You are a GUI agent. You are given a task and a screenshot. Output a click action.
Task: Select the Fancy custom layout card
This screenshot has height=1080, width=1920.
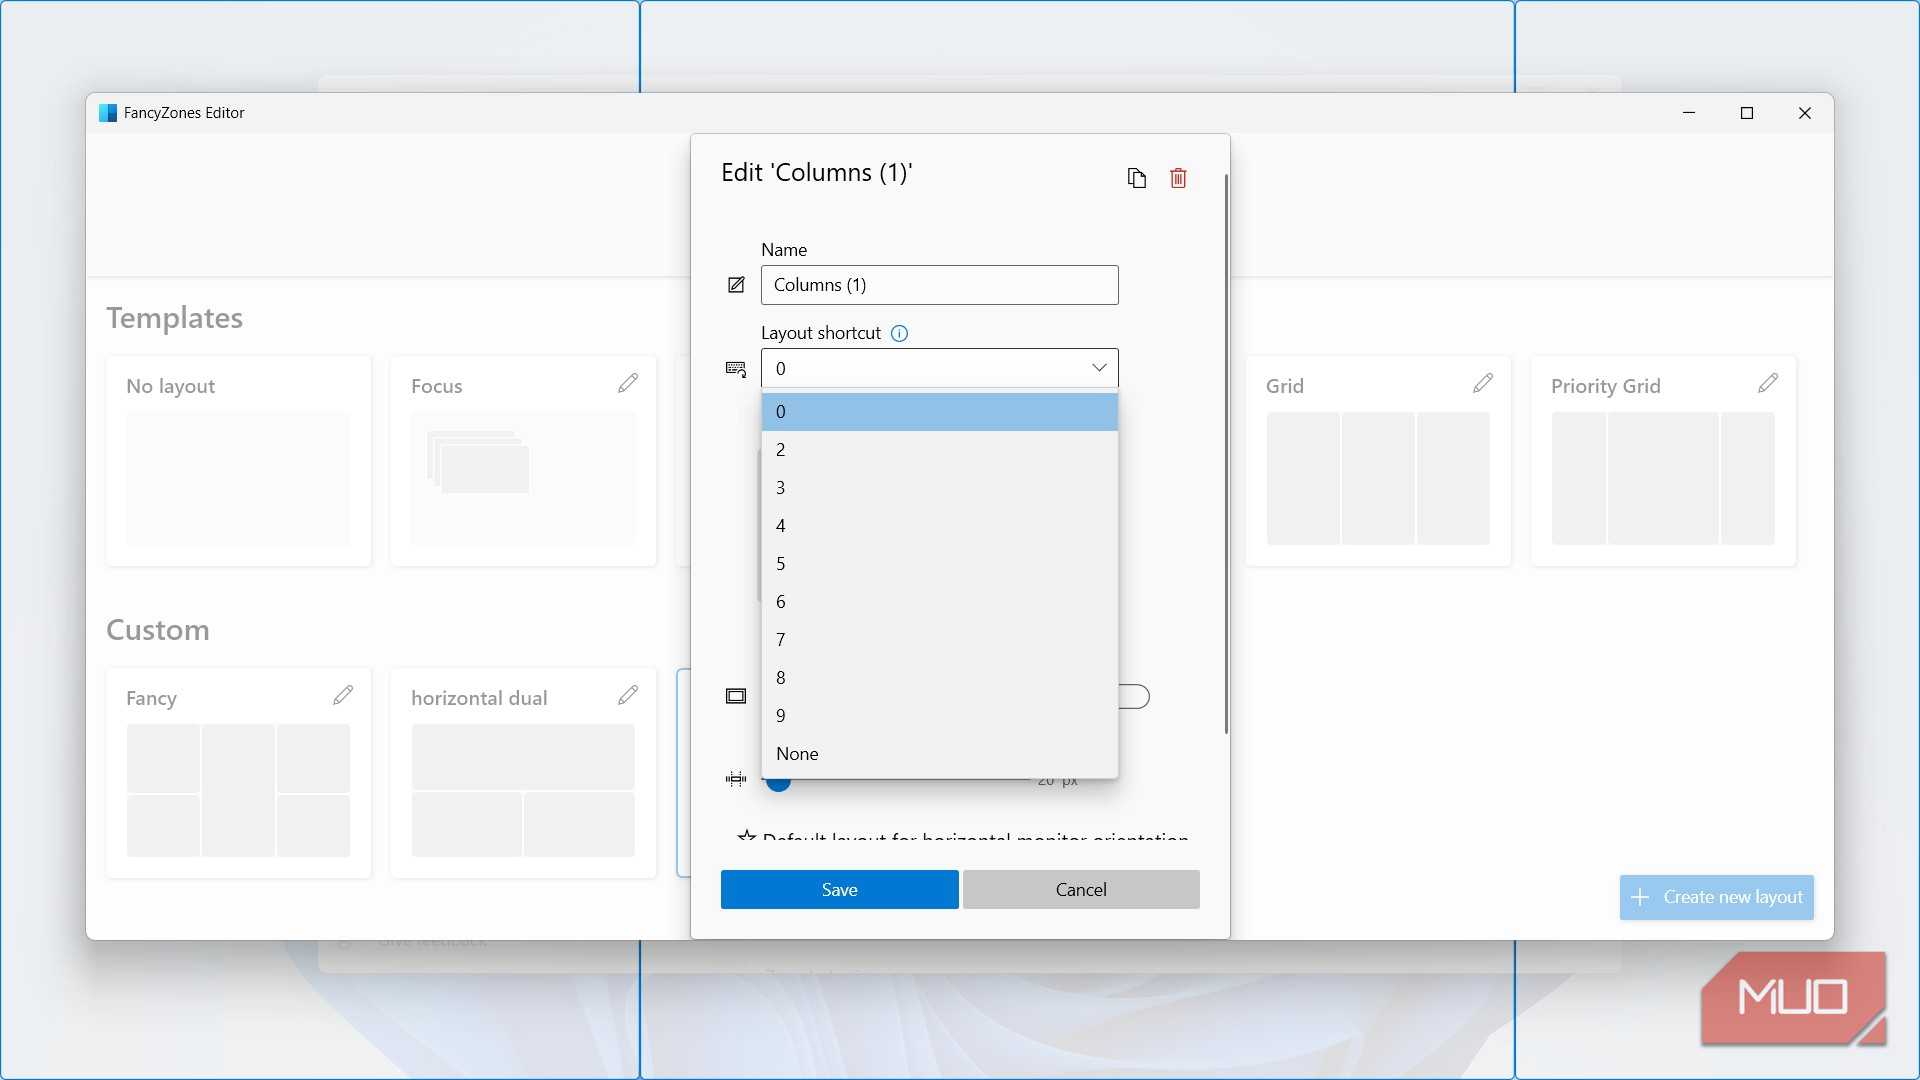pyautogui.click(x=238, y=773)
